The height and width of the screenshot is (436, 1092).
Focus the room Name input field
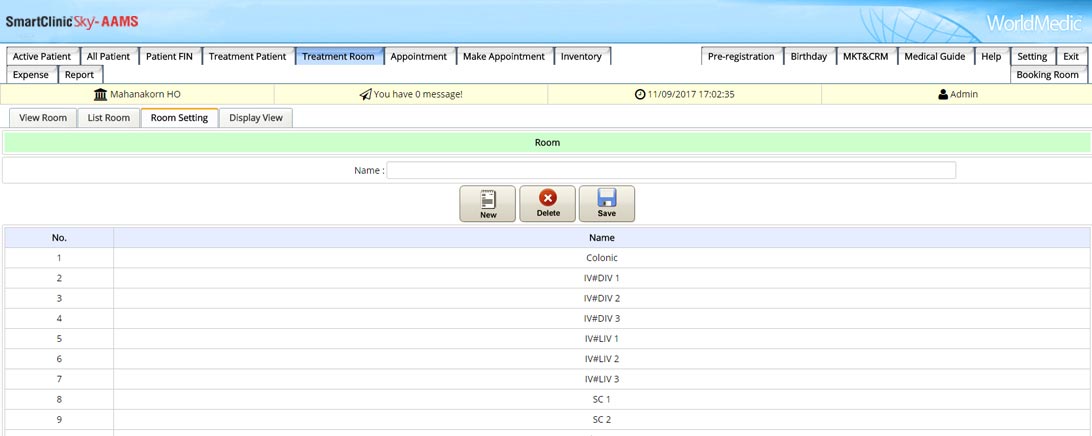(670, 170)
